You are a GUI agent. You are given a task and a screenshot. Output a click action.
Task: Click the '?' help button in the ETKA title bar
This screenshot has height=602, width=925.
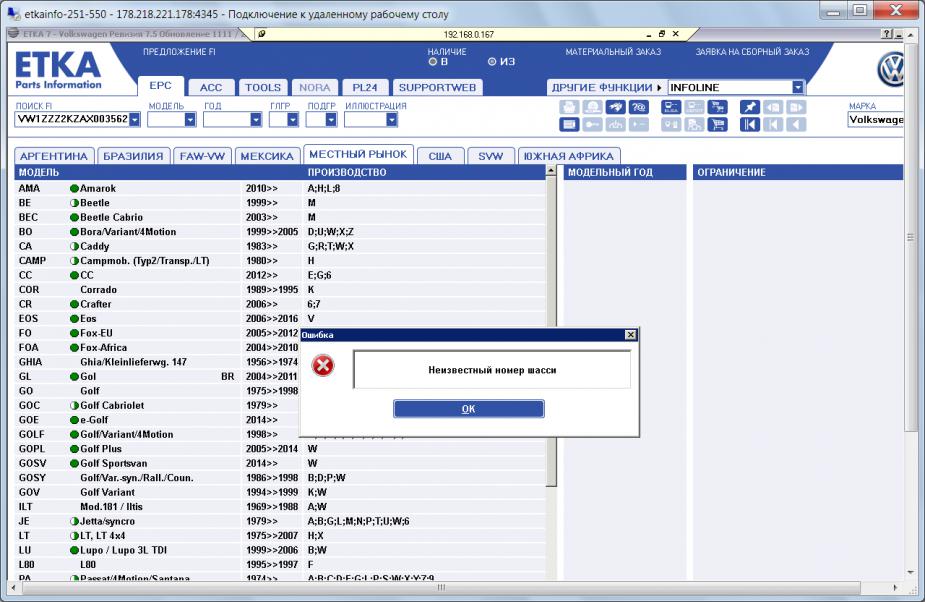[x=887, y=34]
